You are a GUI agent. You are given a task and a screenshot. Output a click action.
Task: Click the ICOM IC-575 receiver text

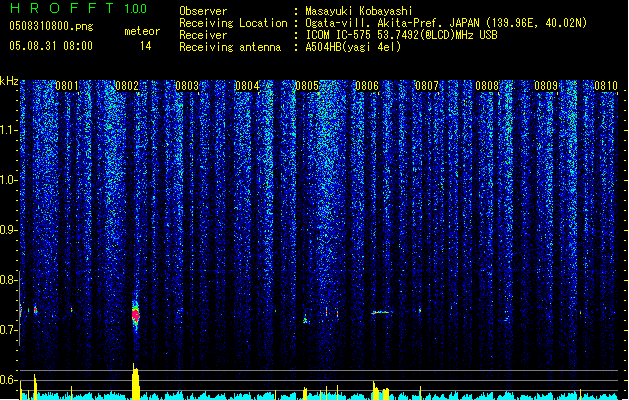coord(401,35)
